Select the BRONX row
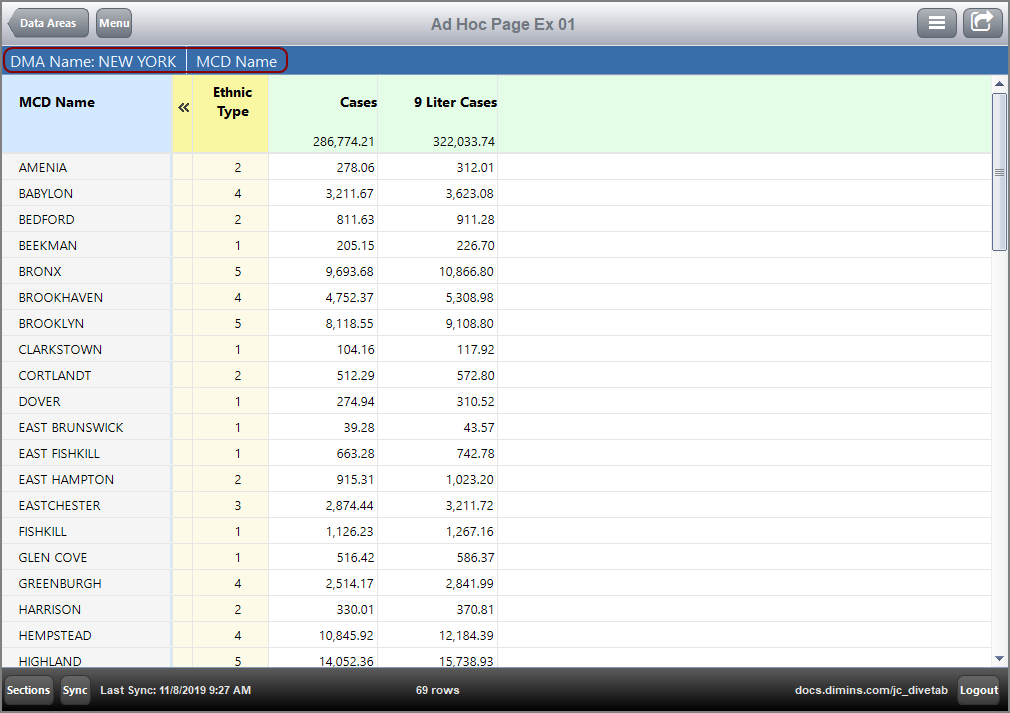The width and height of the screenshot is (1010, 713). [40, 272]
